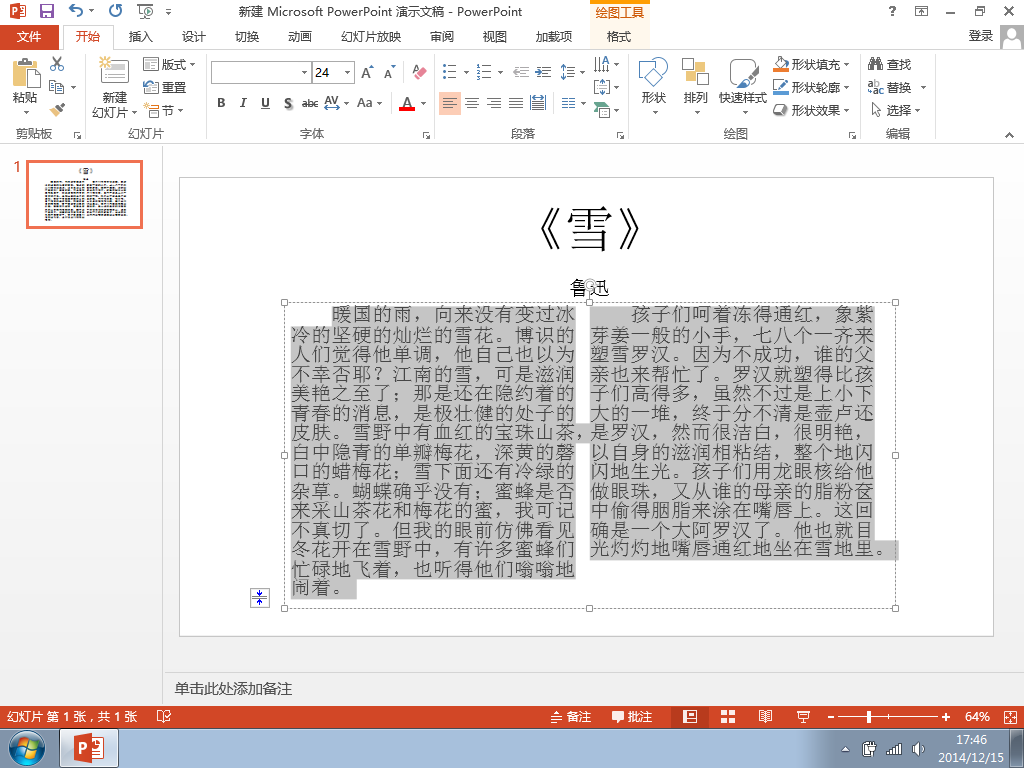The height and width of the screenshot is (768, 1024).
Task: Undo the last action
Action: [76, 11]
